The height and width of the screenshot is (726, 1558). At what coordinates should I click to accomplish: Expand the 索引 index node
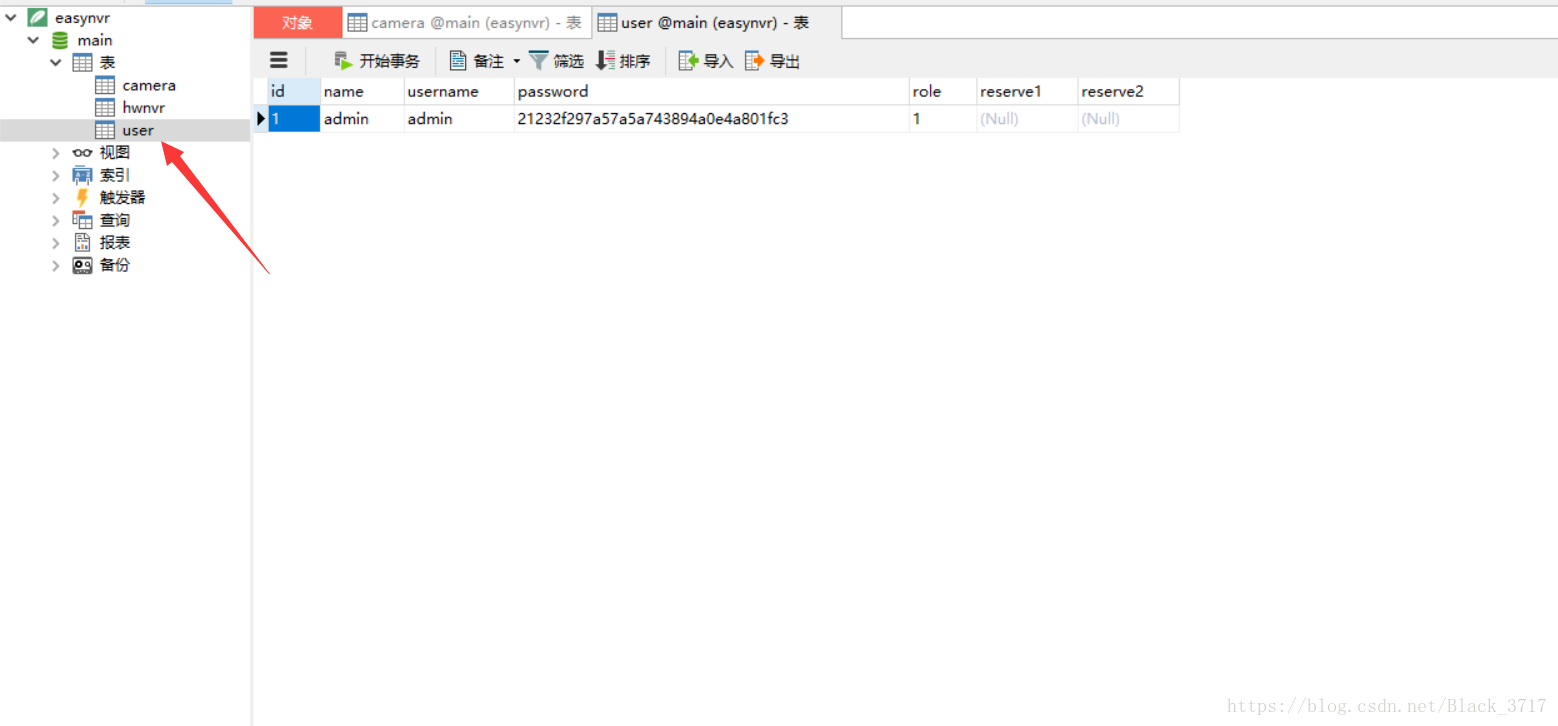pos(56,175)
